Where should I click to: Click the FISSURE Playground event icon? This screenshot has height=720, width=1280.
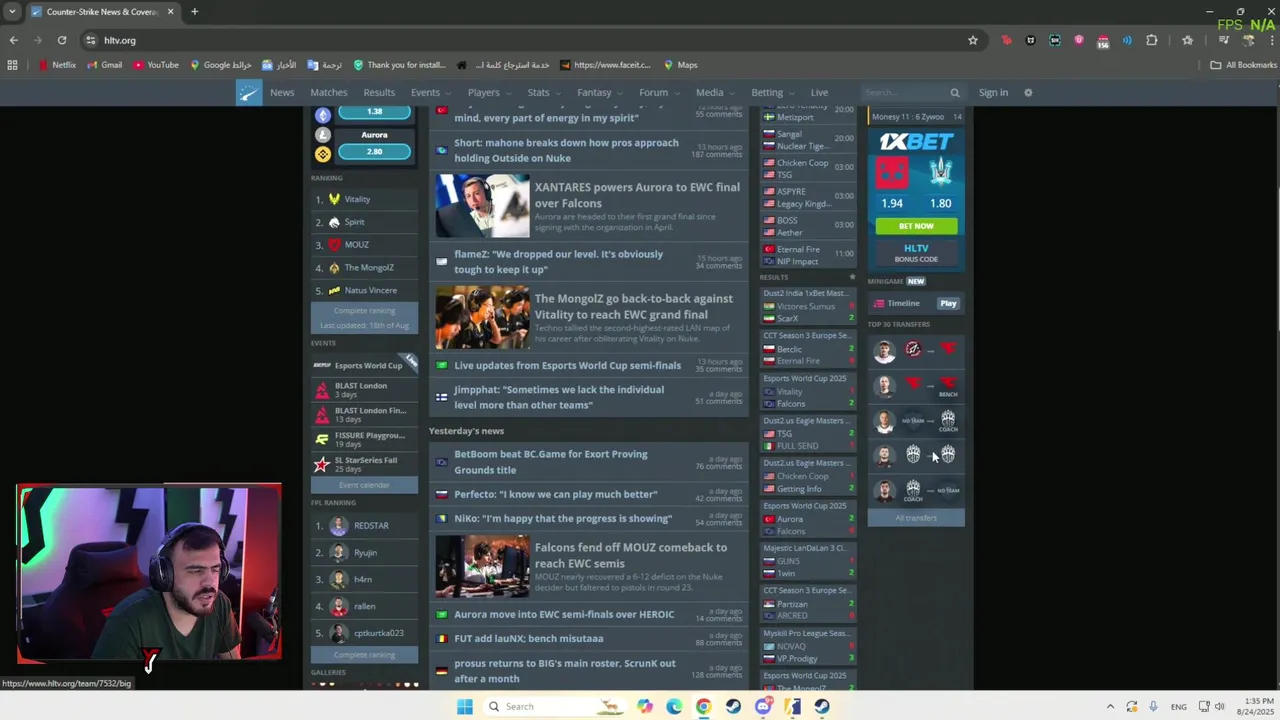tap(322, 439)
